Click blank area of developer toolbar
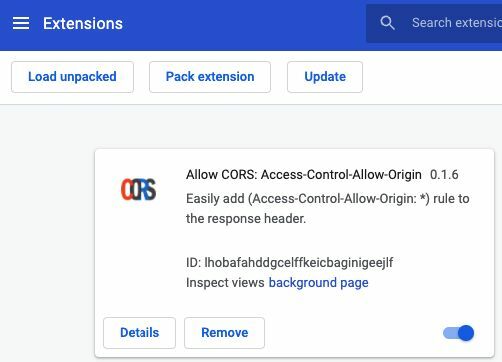Image resolution: width=502 pixels, height=362 pixels. pyautogui.click(x=430, y=77)
